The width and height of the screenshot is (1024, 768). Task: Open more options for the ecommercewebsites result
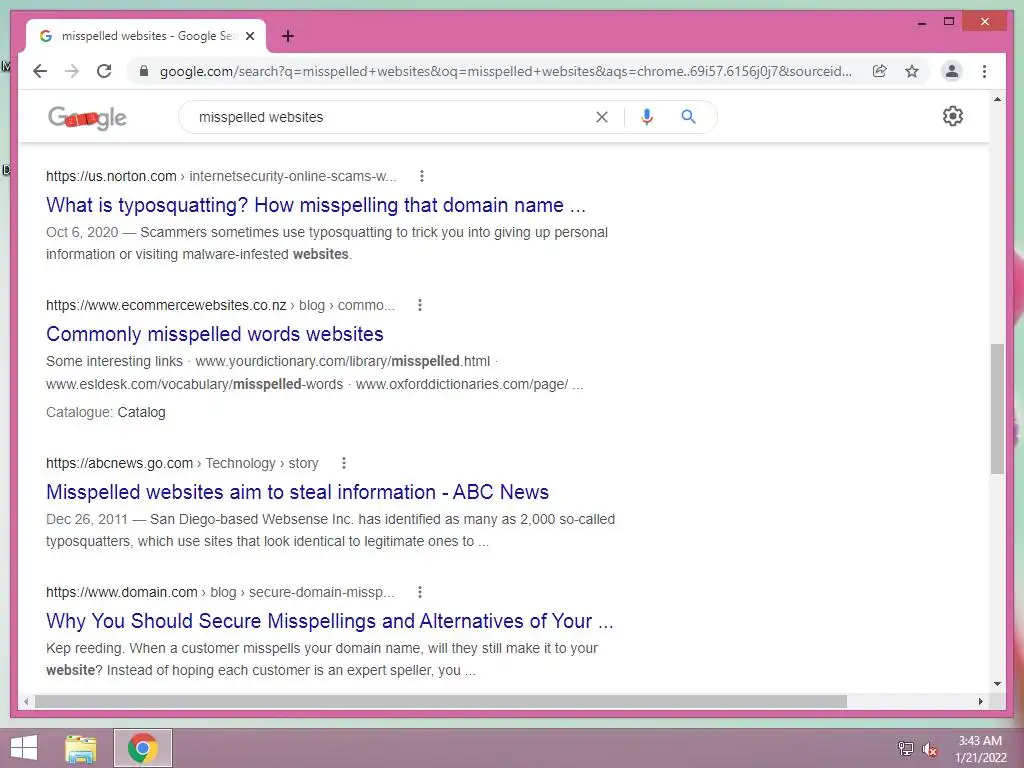(420, 305)
